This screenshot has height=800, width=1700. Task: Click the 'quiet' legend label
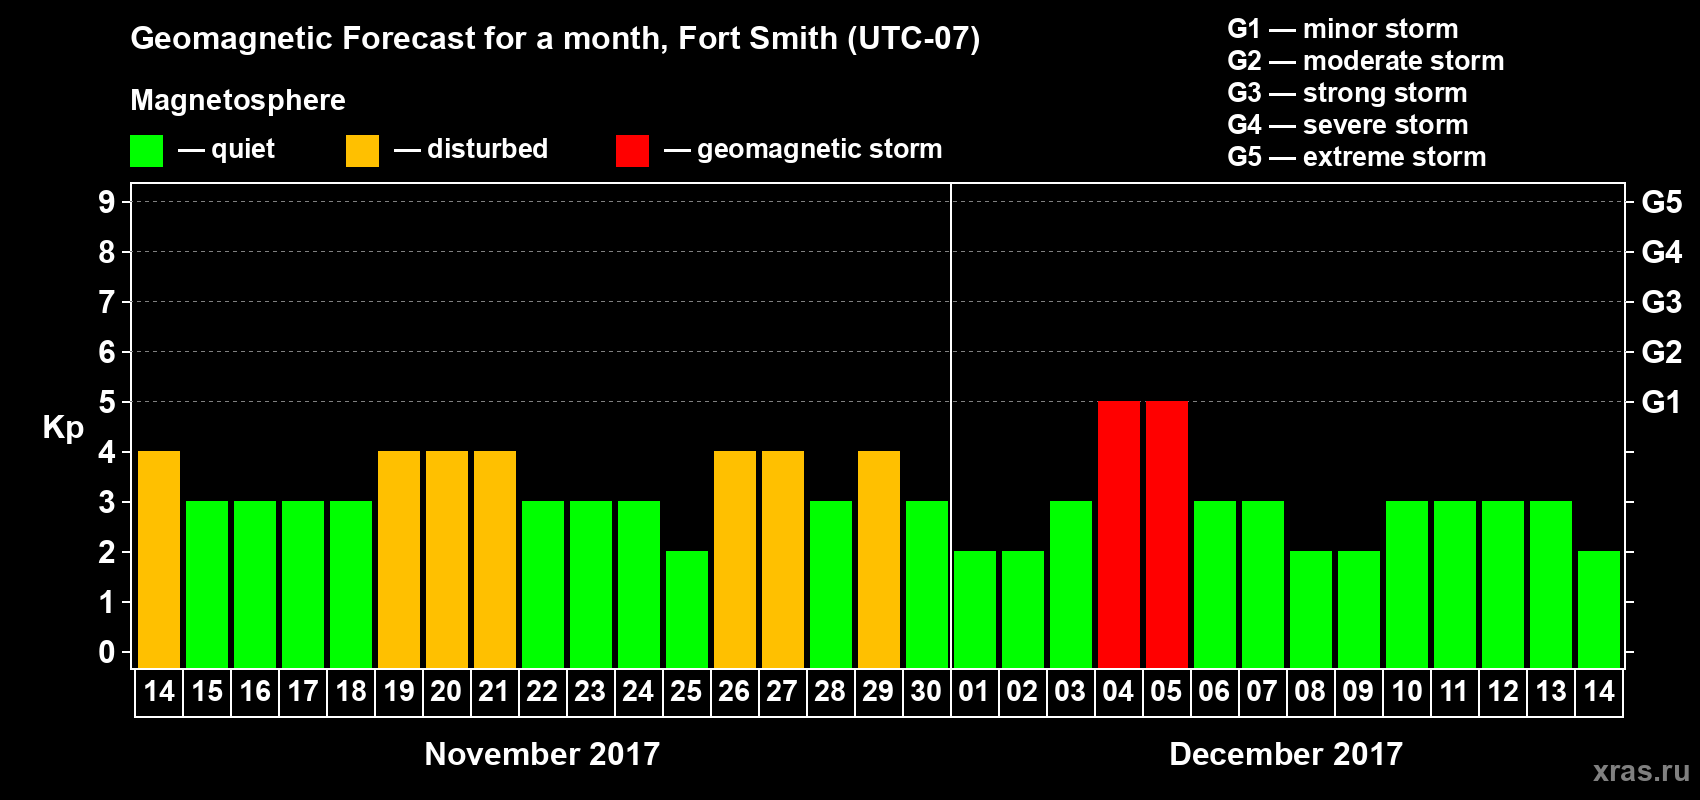[x=243, y=149]
